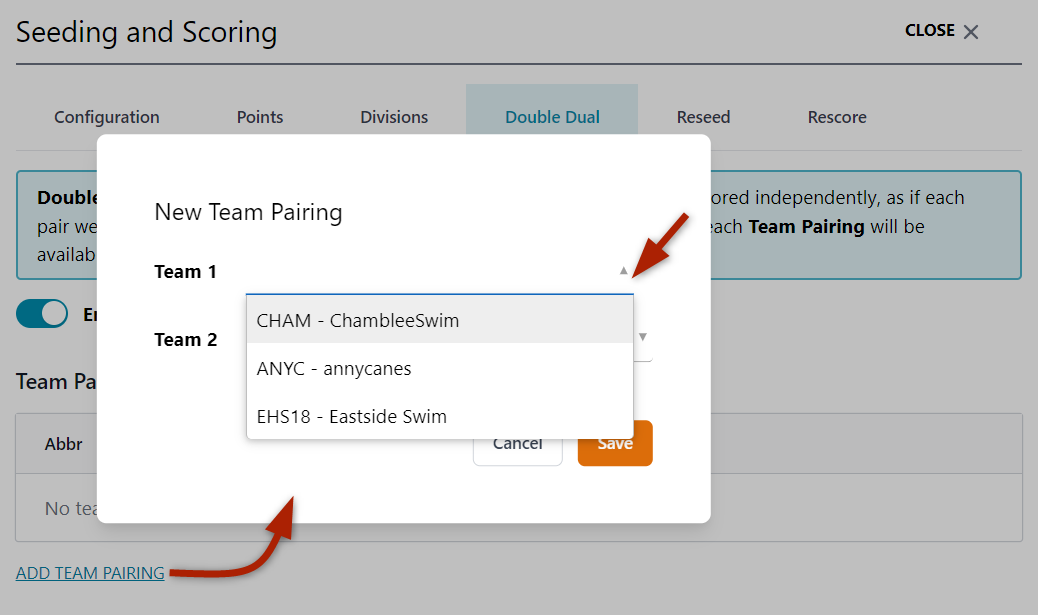Open the Points tab

coord(259,117)
